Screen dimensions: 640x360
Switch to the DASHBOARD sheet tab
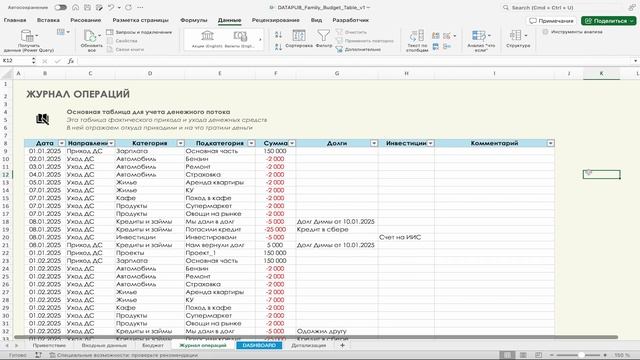259,345
